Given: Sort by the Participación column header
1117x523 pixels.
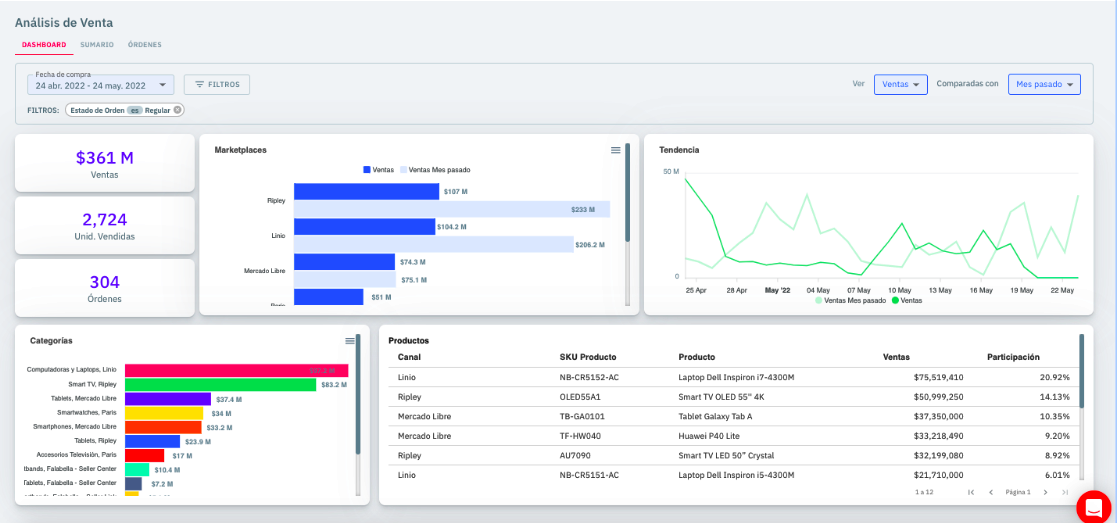Looking at the screenshot, I should coord(1013,357).
